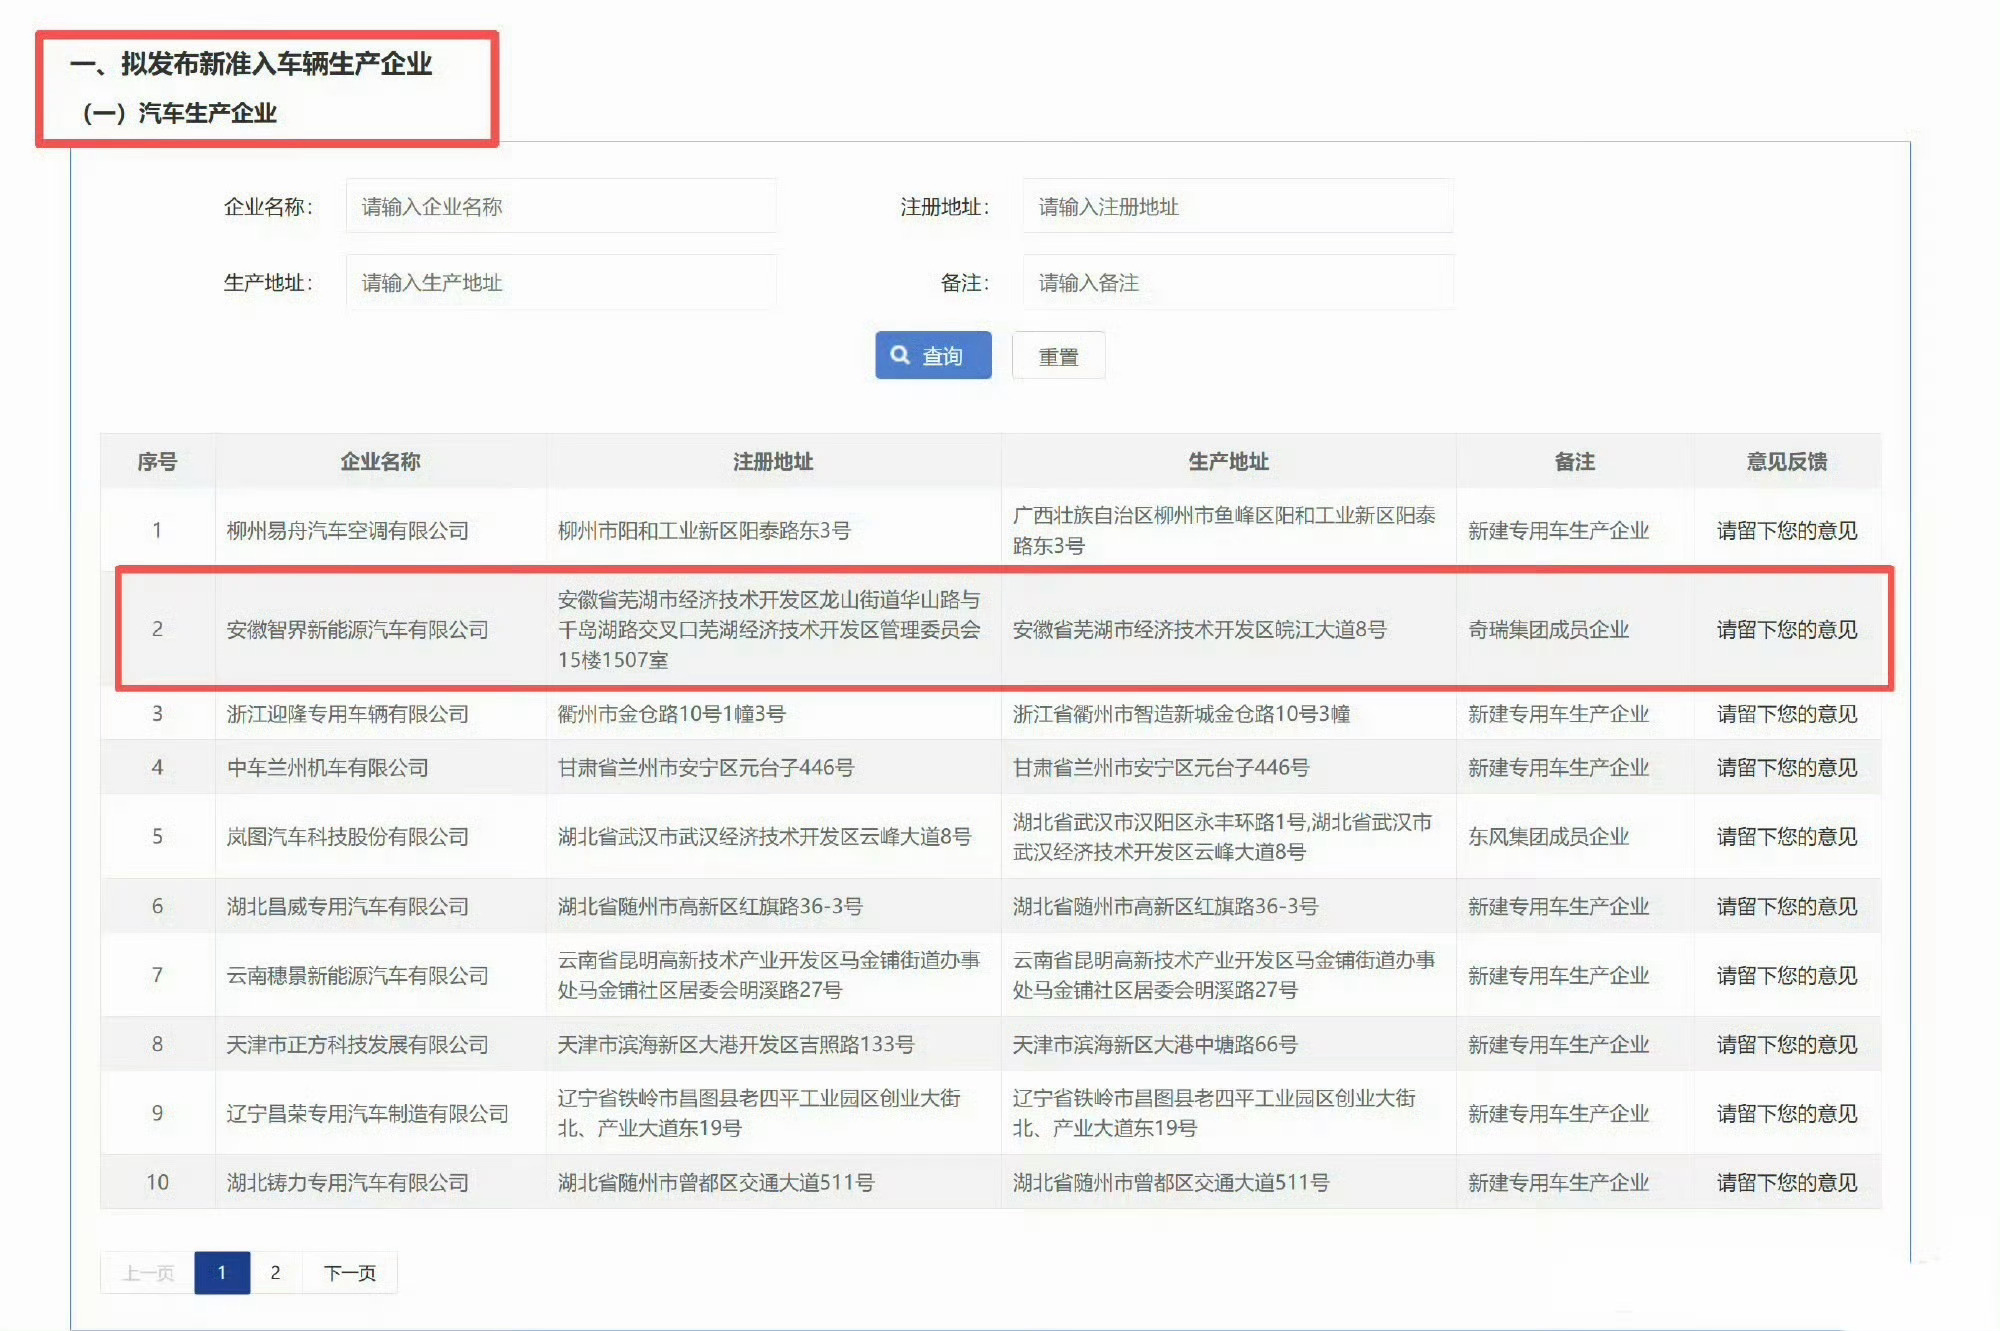Viewport: 2000px width, 1331px height.
Task: Focus the 企业名称 input field
Action: point(561,206)
